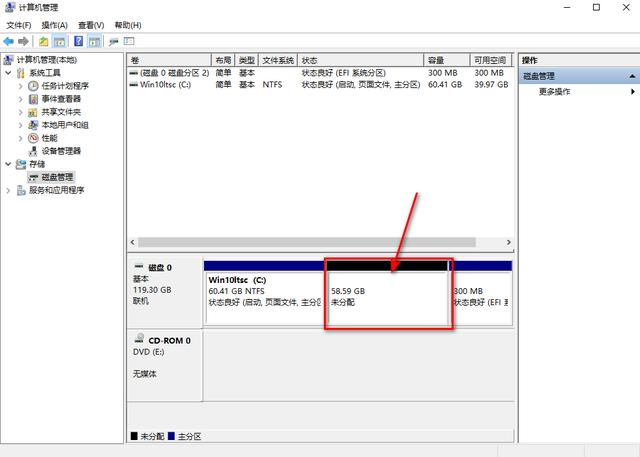Click the 存储 storage icon
Screen dimensions: 640x457
pos(21,164)
